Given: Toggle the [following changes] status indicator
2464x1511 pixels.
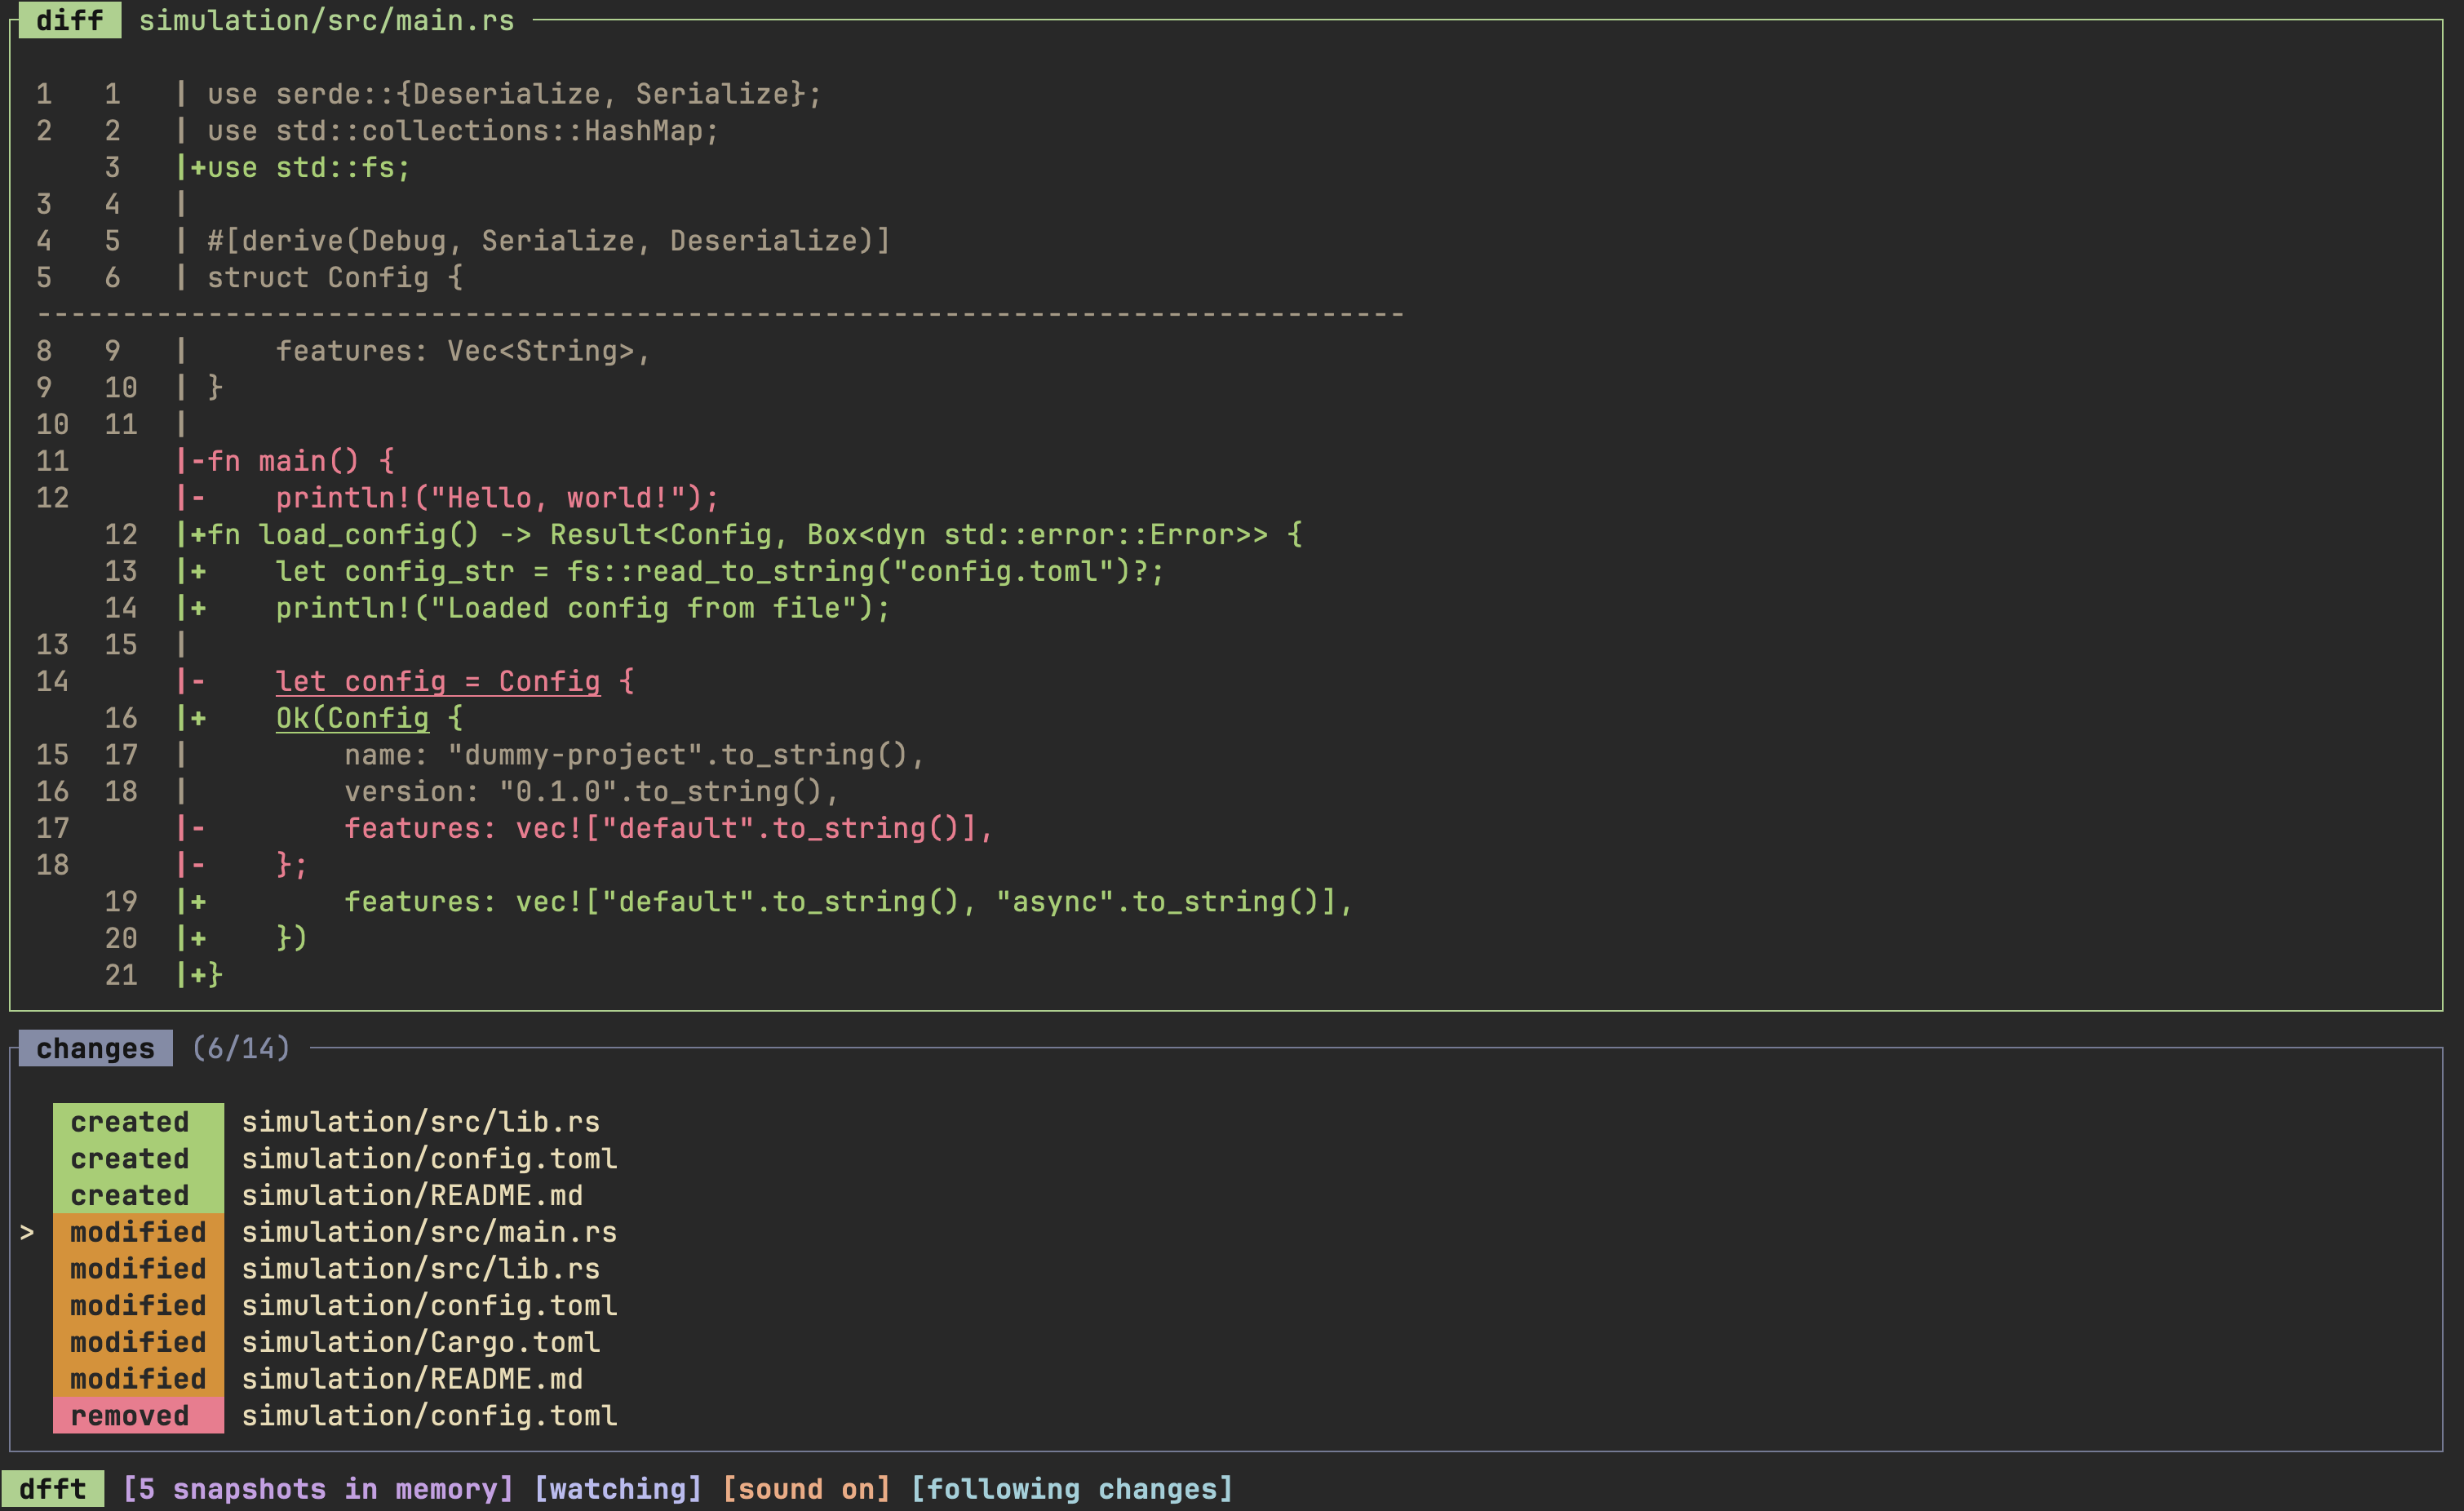Looking at the screenshot, I should (1071, 1488).
